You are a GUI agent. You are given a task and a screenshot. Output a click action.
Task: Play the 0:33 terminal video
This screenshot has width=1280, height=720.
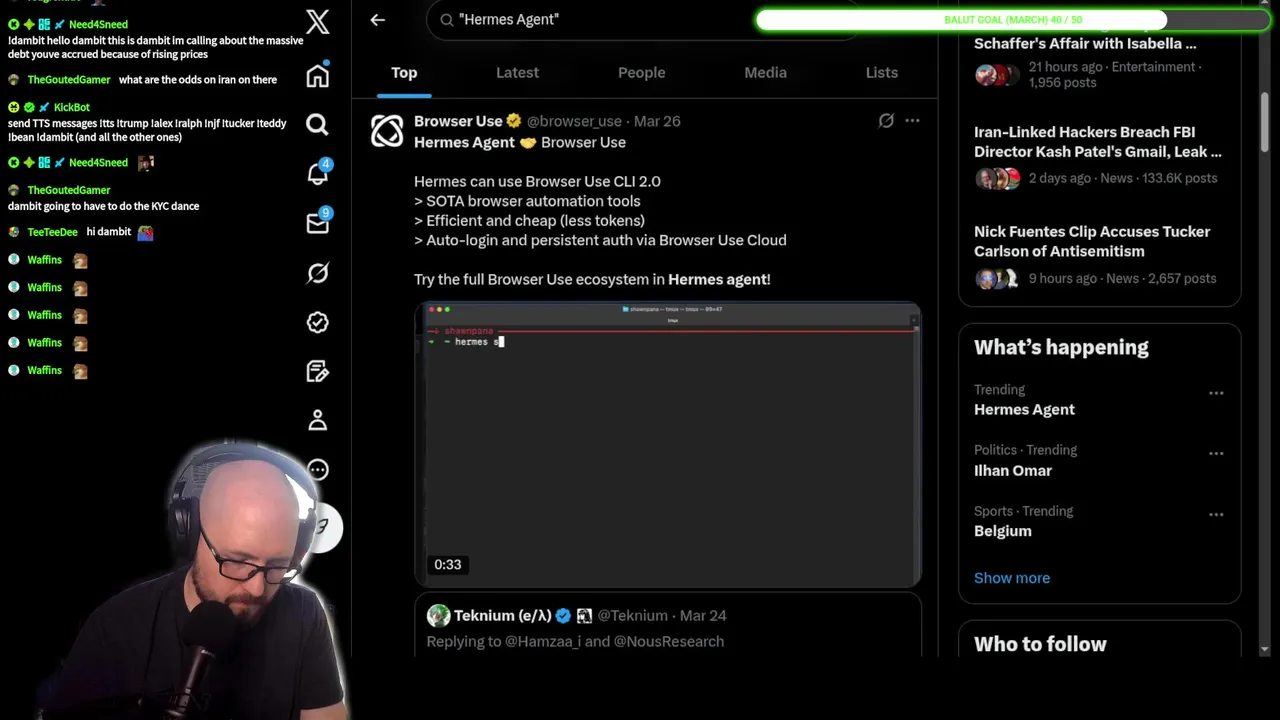[x=668, y=444]
